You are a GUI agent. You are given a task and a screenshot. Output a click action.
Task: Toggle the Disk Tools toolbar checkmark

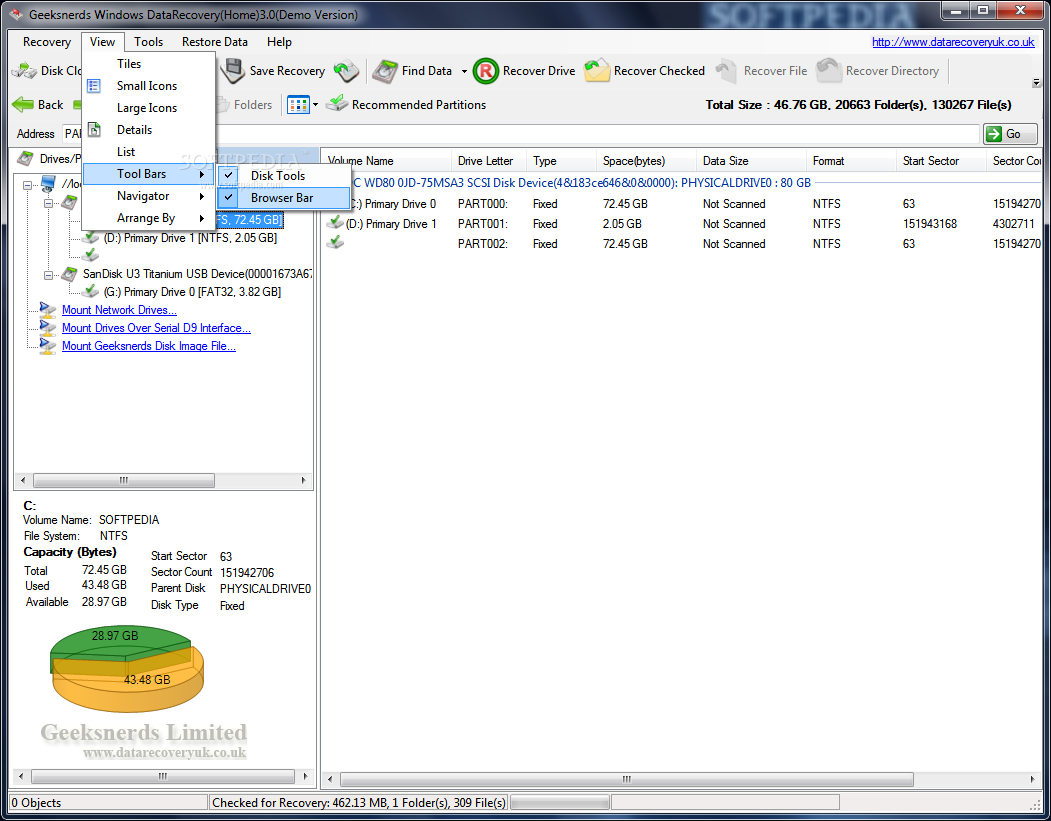pyautogui.click(x=229, y=175)
